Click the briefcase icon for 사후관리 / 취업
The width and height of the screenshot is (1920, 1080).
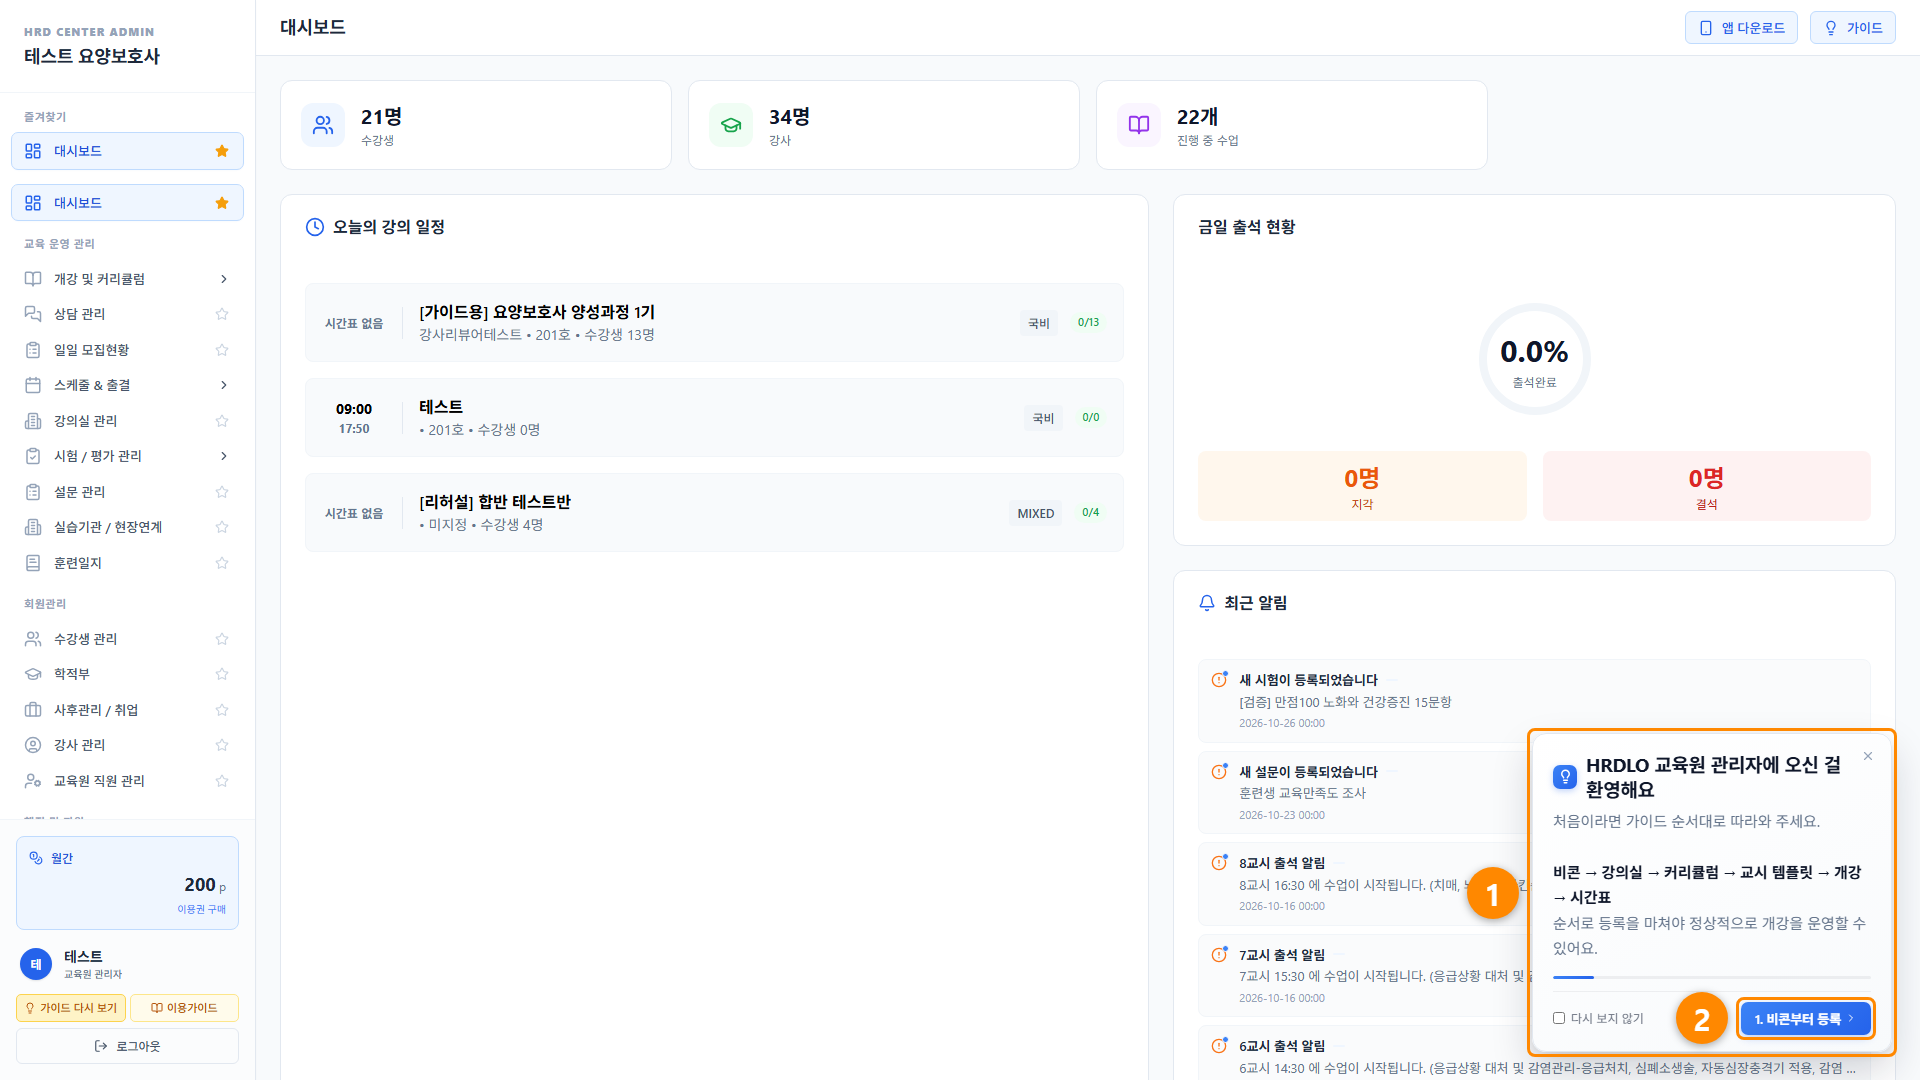[x=33, y=710]
